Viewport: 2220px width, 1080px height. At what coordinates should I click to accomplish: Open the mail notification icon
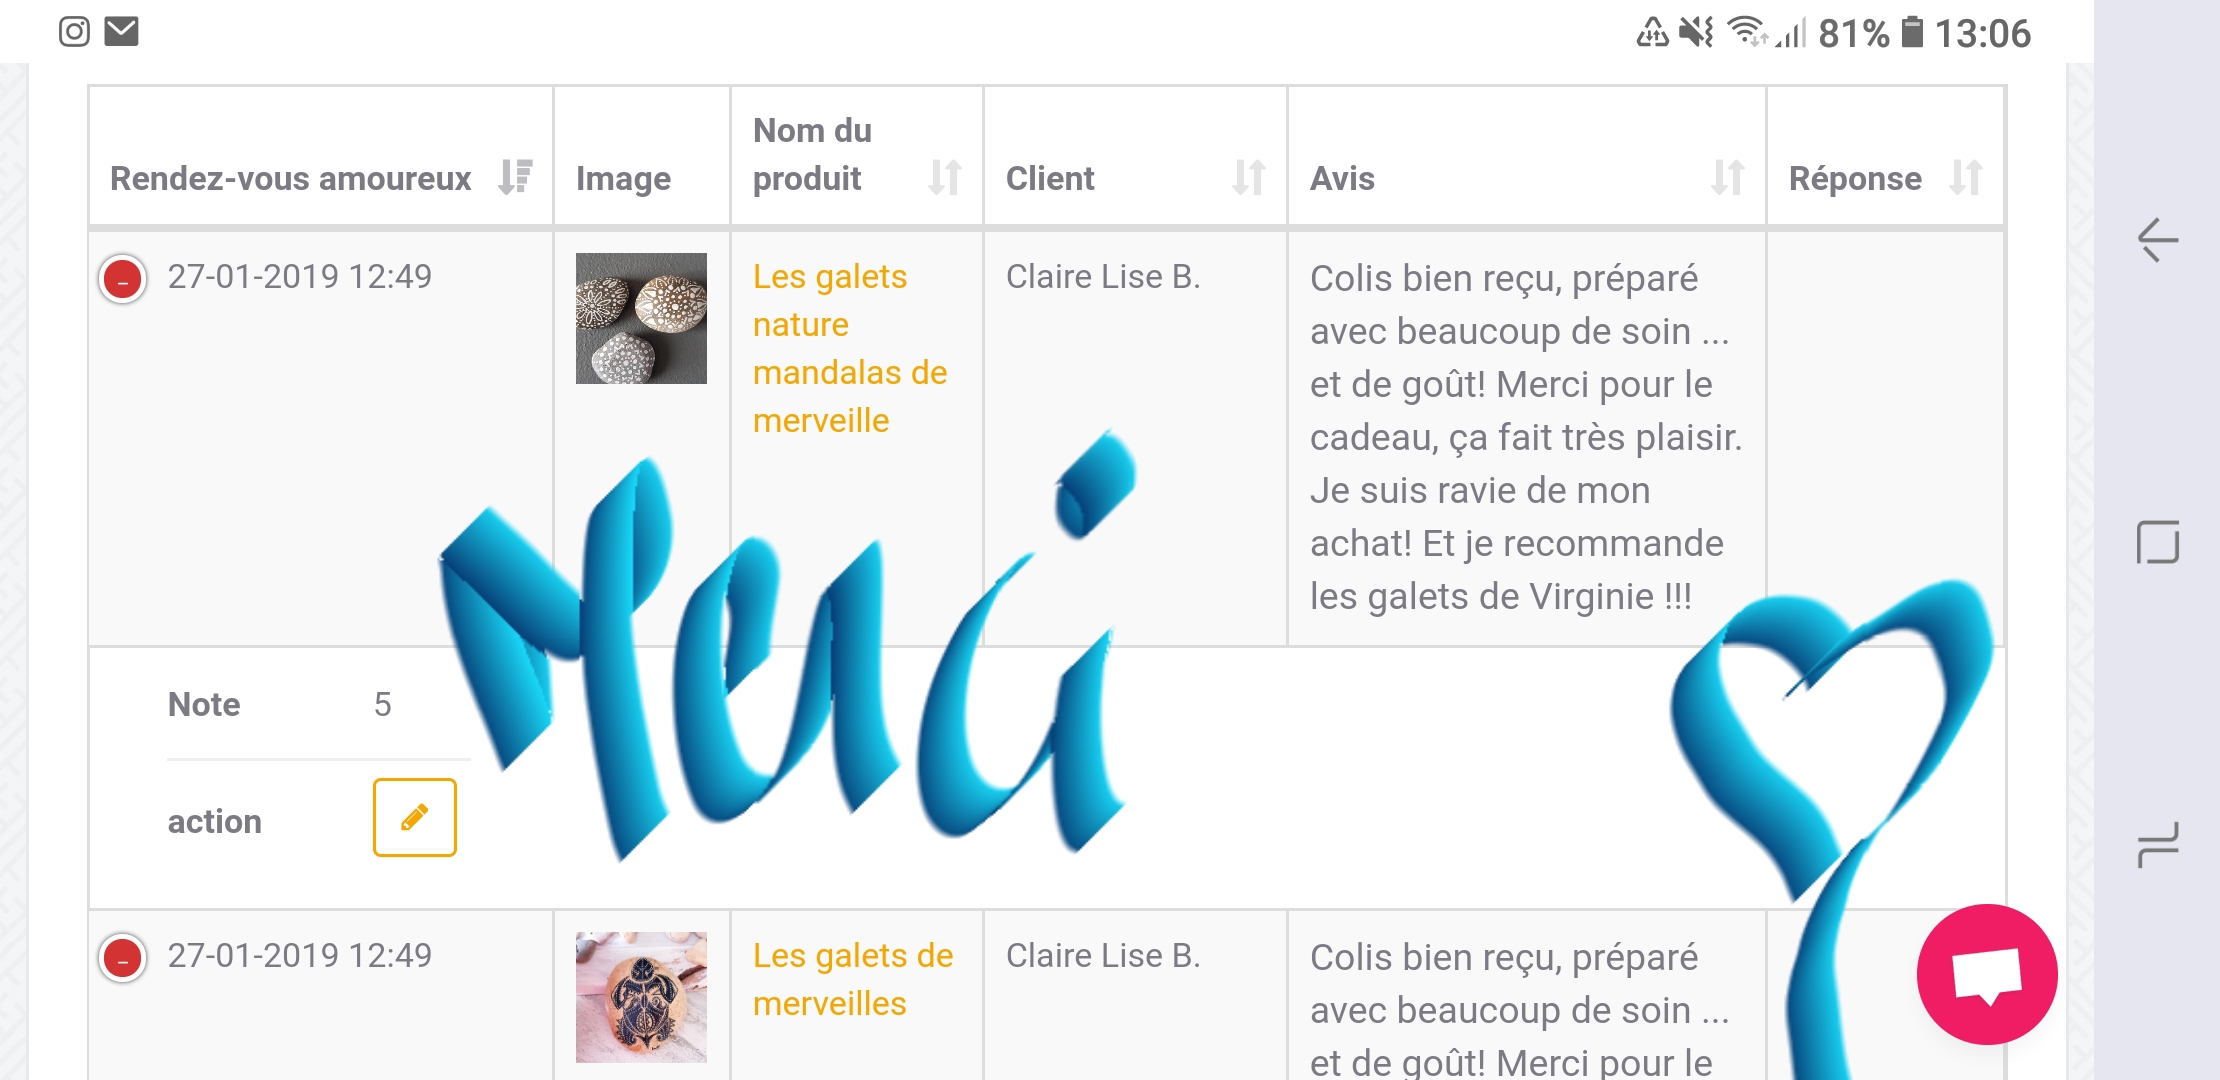click(x=122, y=32)
